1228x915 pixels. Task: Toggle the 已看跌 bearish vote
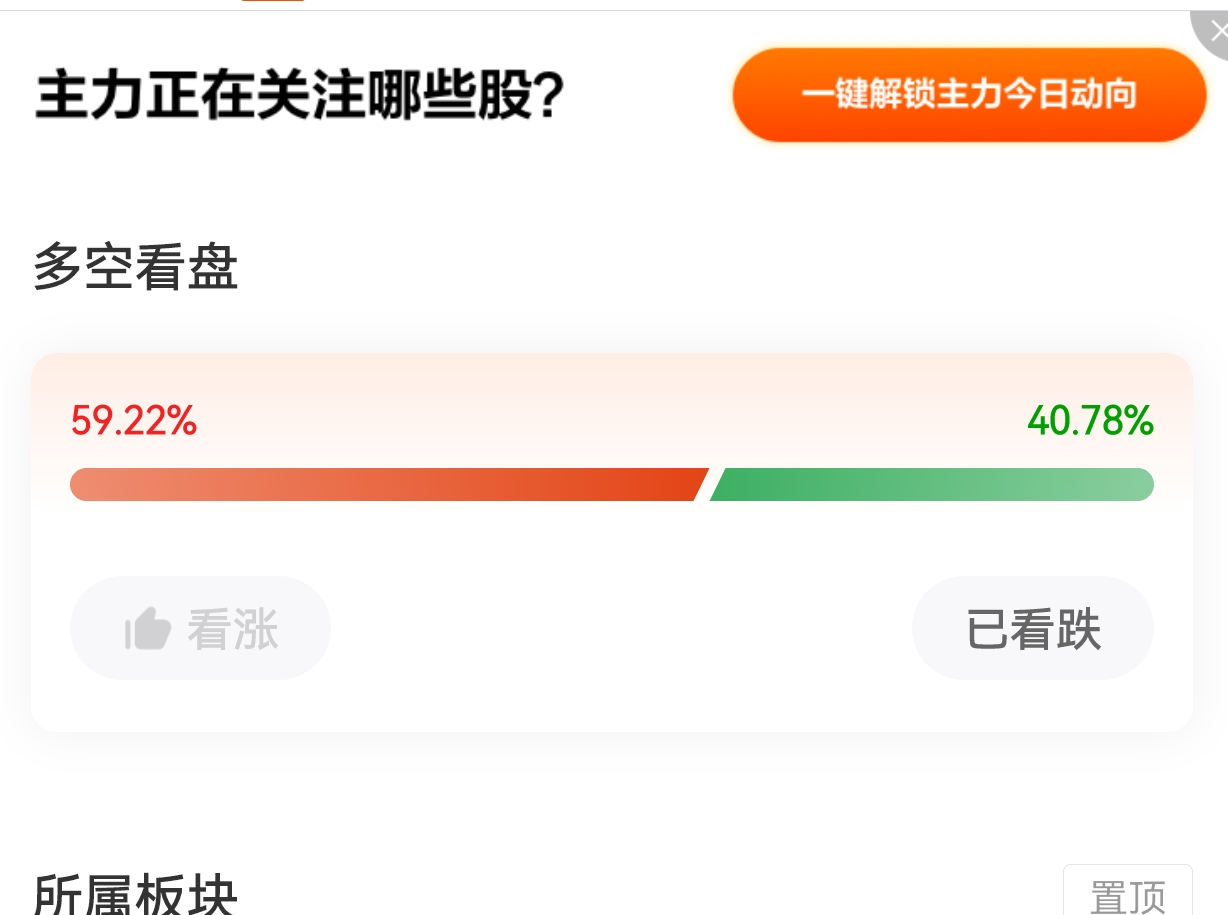[x=1033, y=629]
